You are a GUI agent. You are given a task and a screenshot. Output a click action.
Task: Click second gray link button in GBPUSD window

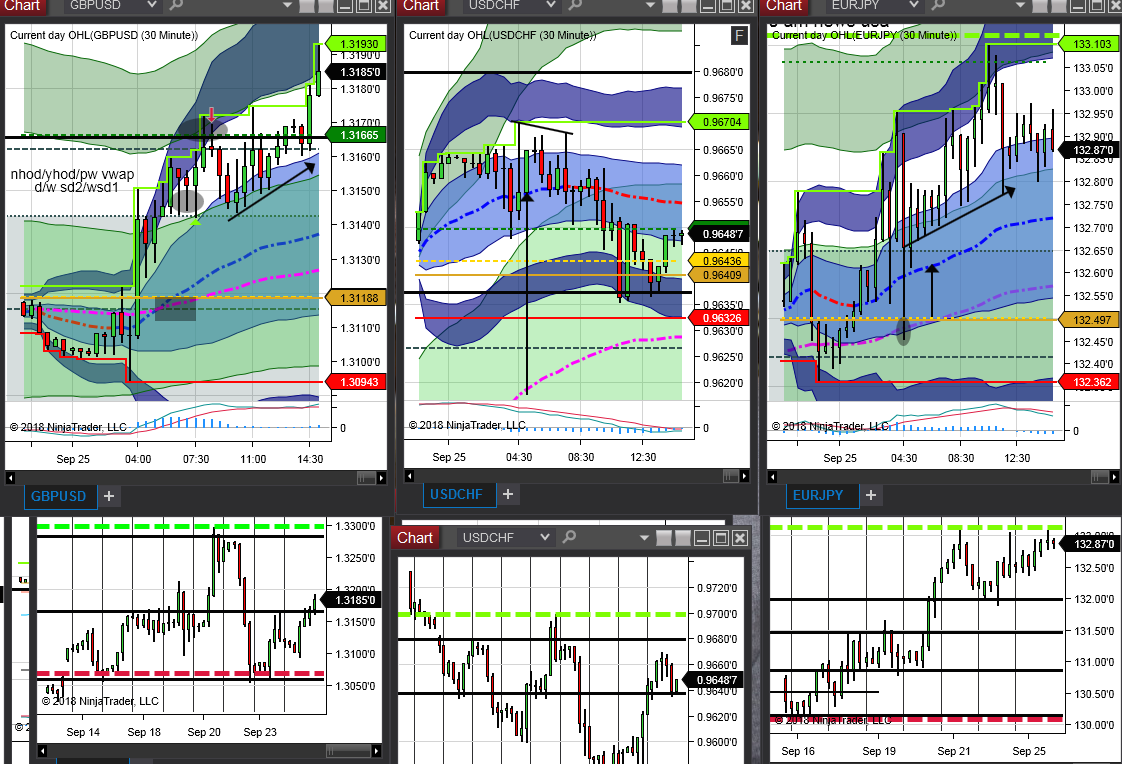(326, 6)
